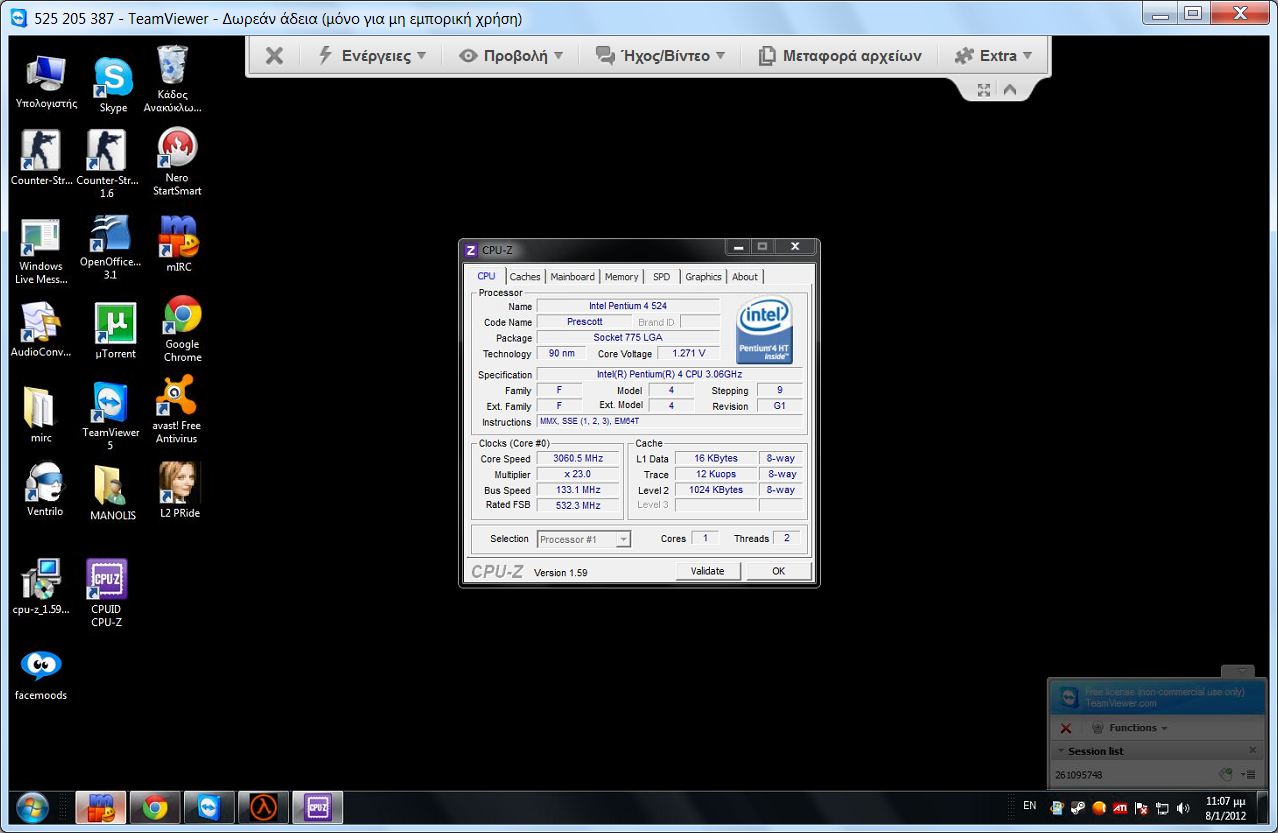Click OK in the CPU-Z window

[x=778, y=571]
